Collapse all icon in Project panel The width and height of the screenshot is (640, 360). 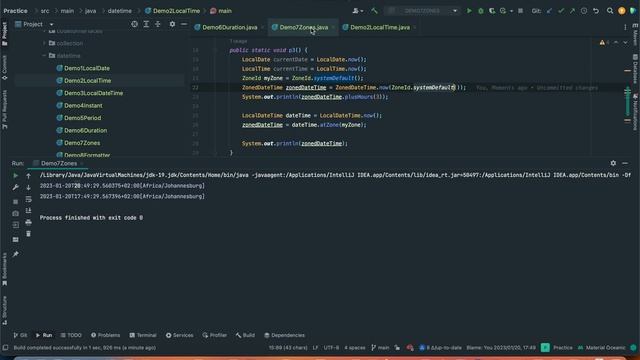(x=158, y=24)
